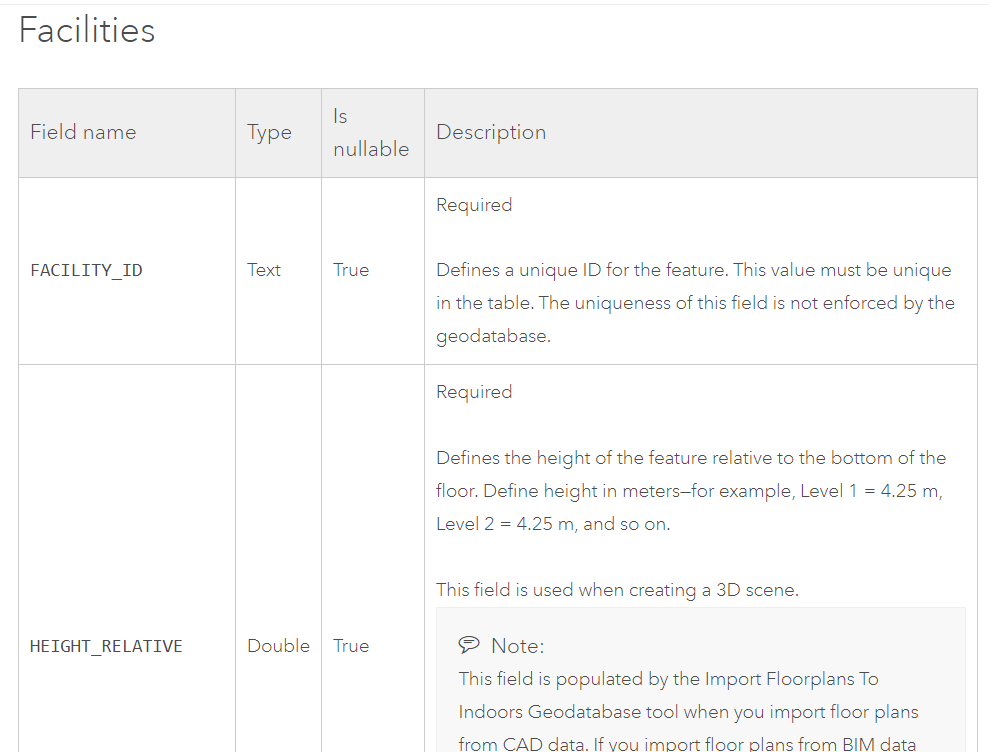Click the Note speech-bubble icon
Screen dimensions: 989x752
click(x=470, y=644)
